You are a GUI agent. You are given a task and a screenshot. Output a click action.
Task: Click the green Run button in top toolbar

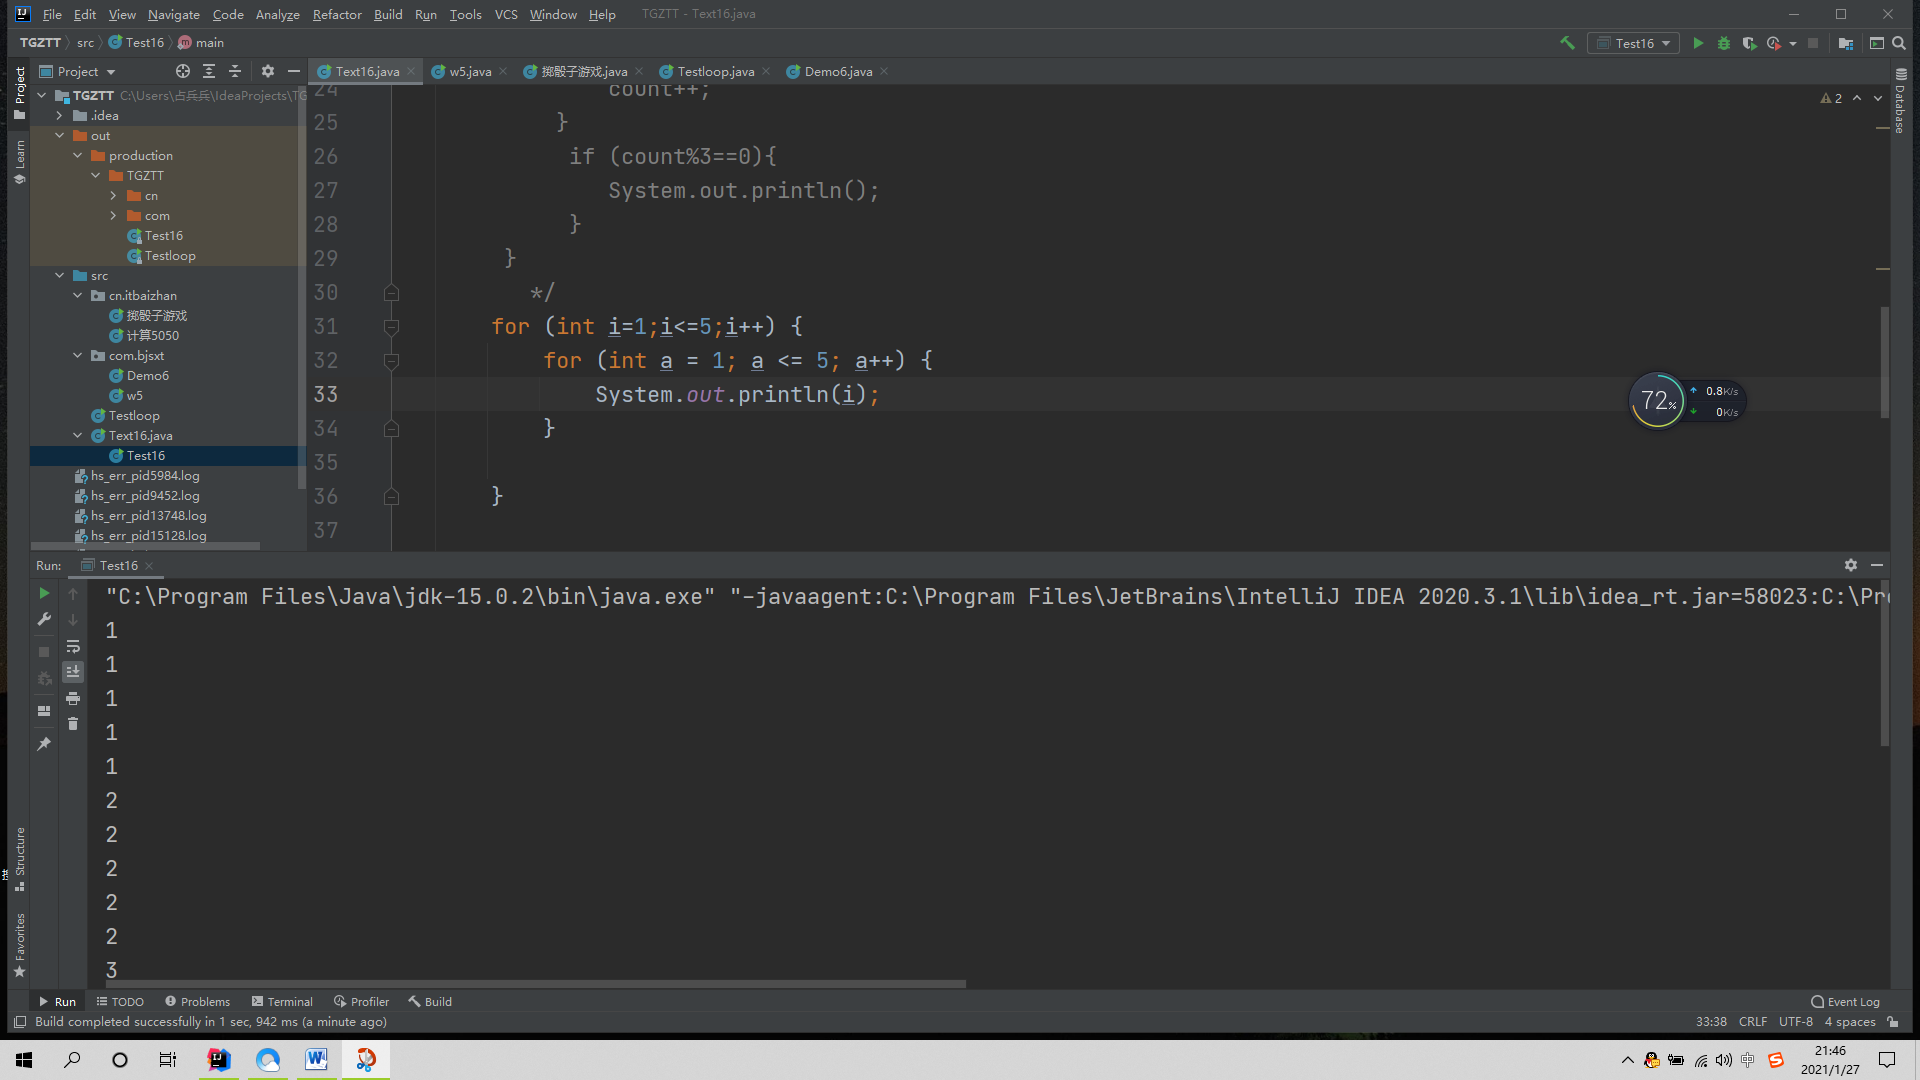[1698, 43]
